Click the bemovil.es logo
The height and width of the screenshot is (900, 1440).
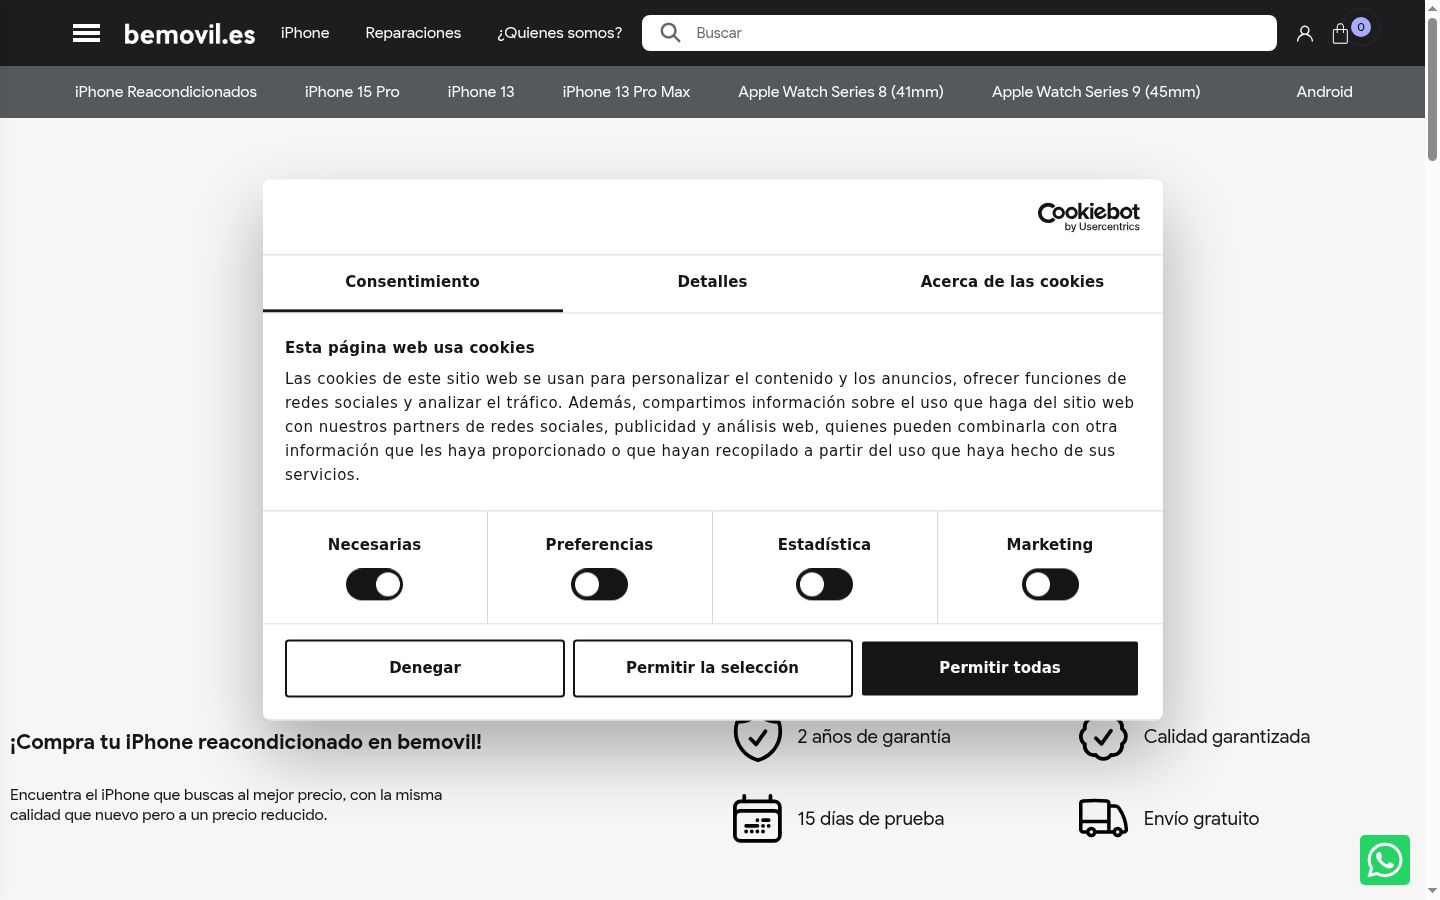tap(189, 34)
